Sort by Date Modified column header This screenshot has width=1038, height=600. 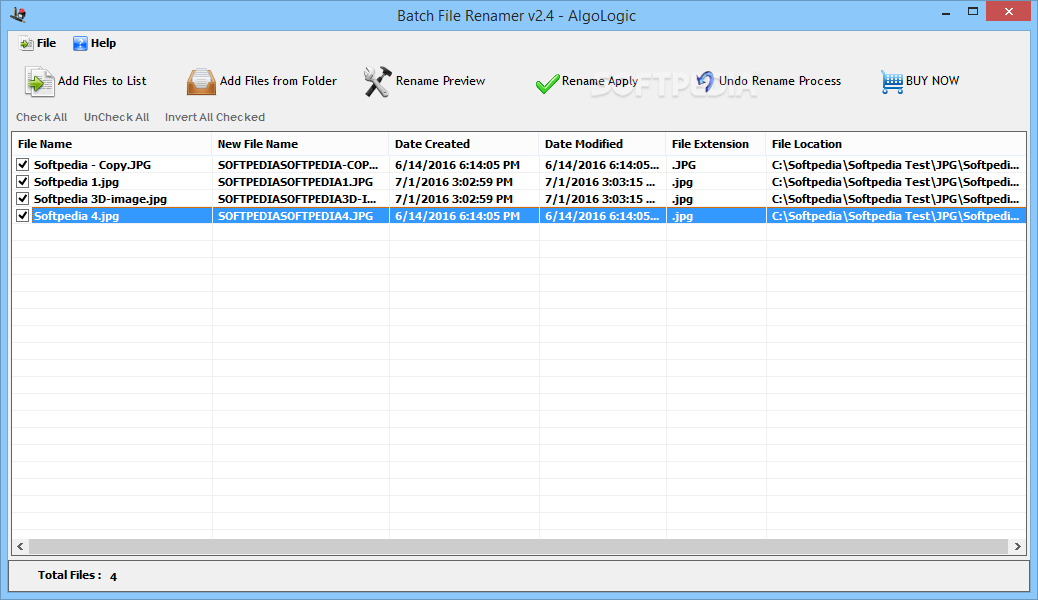click(x=602, y=144)
